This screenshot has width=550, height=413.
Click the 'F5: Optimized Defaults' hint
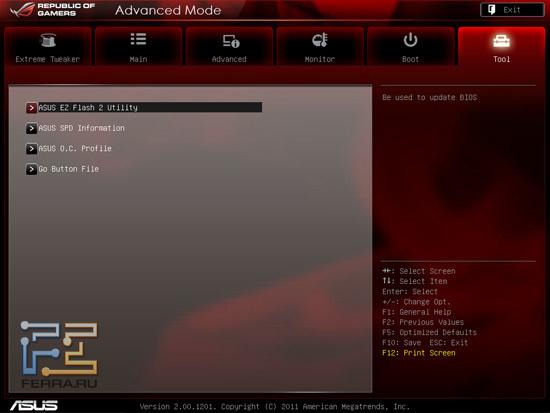coord(429,332)
